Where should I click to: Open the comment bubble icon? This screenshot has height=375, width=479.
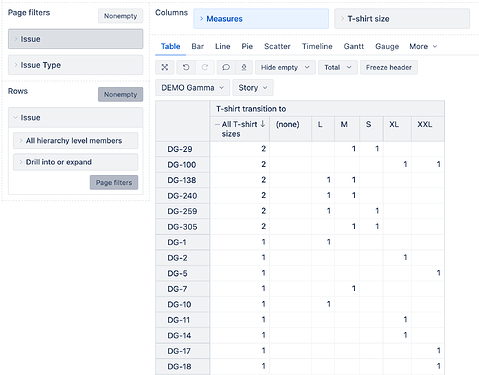226,67
